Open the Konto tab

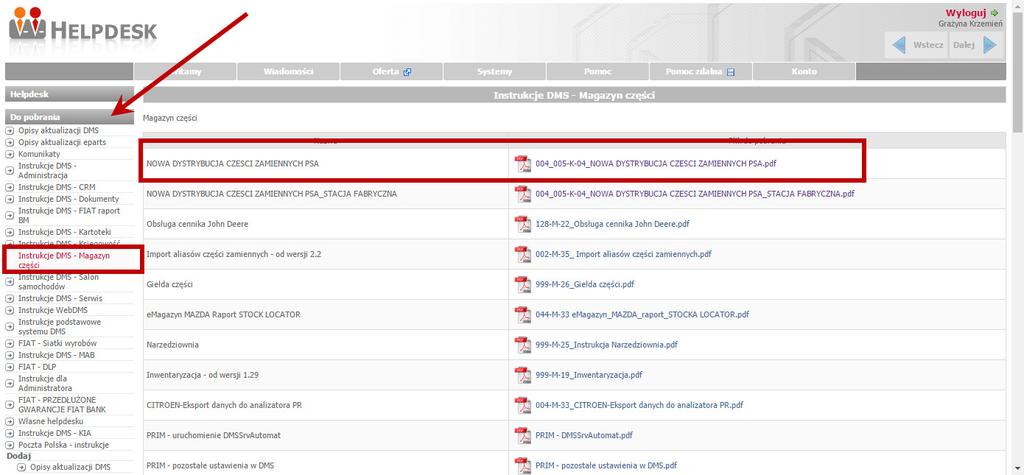[804, 72]
